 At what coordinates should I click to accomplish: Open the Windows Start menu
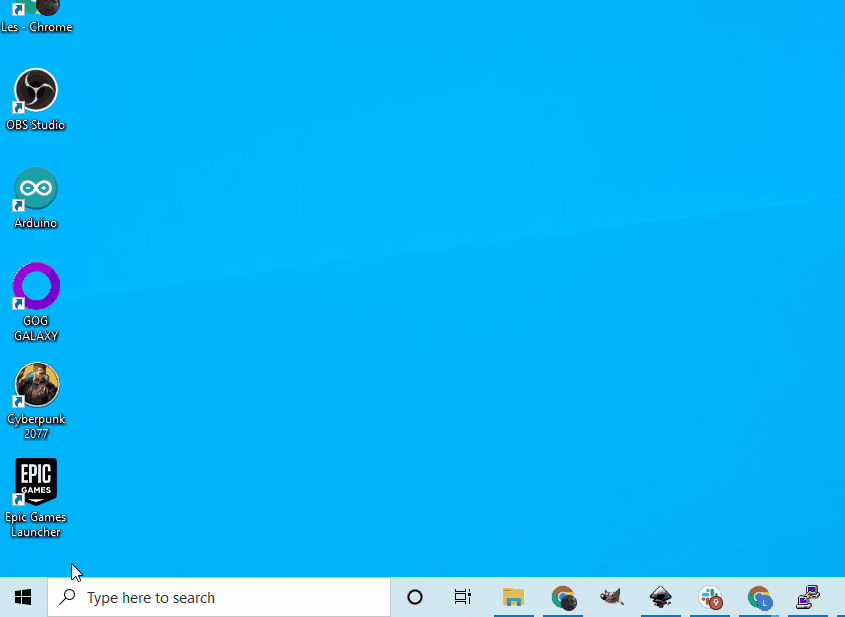click(x=23, y=598)
